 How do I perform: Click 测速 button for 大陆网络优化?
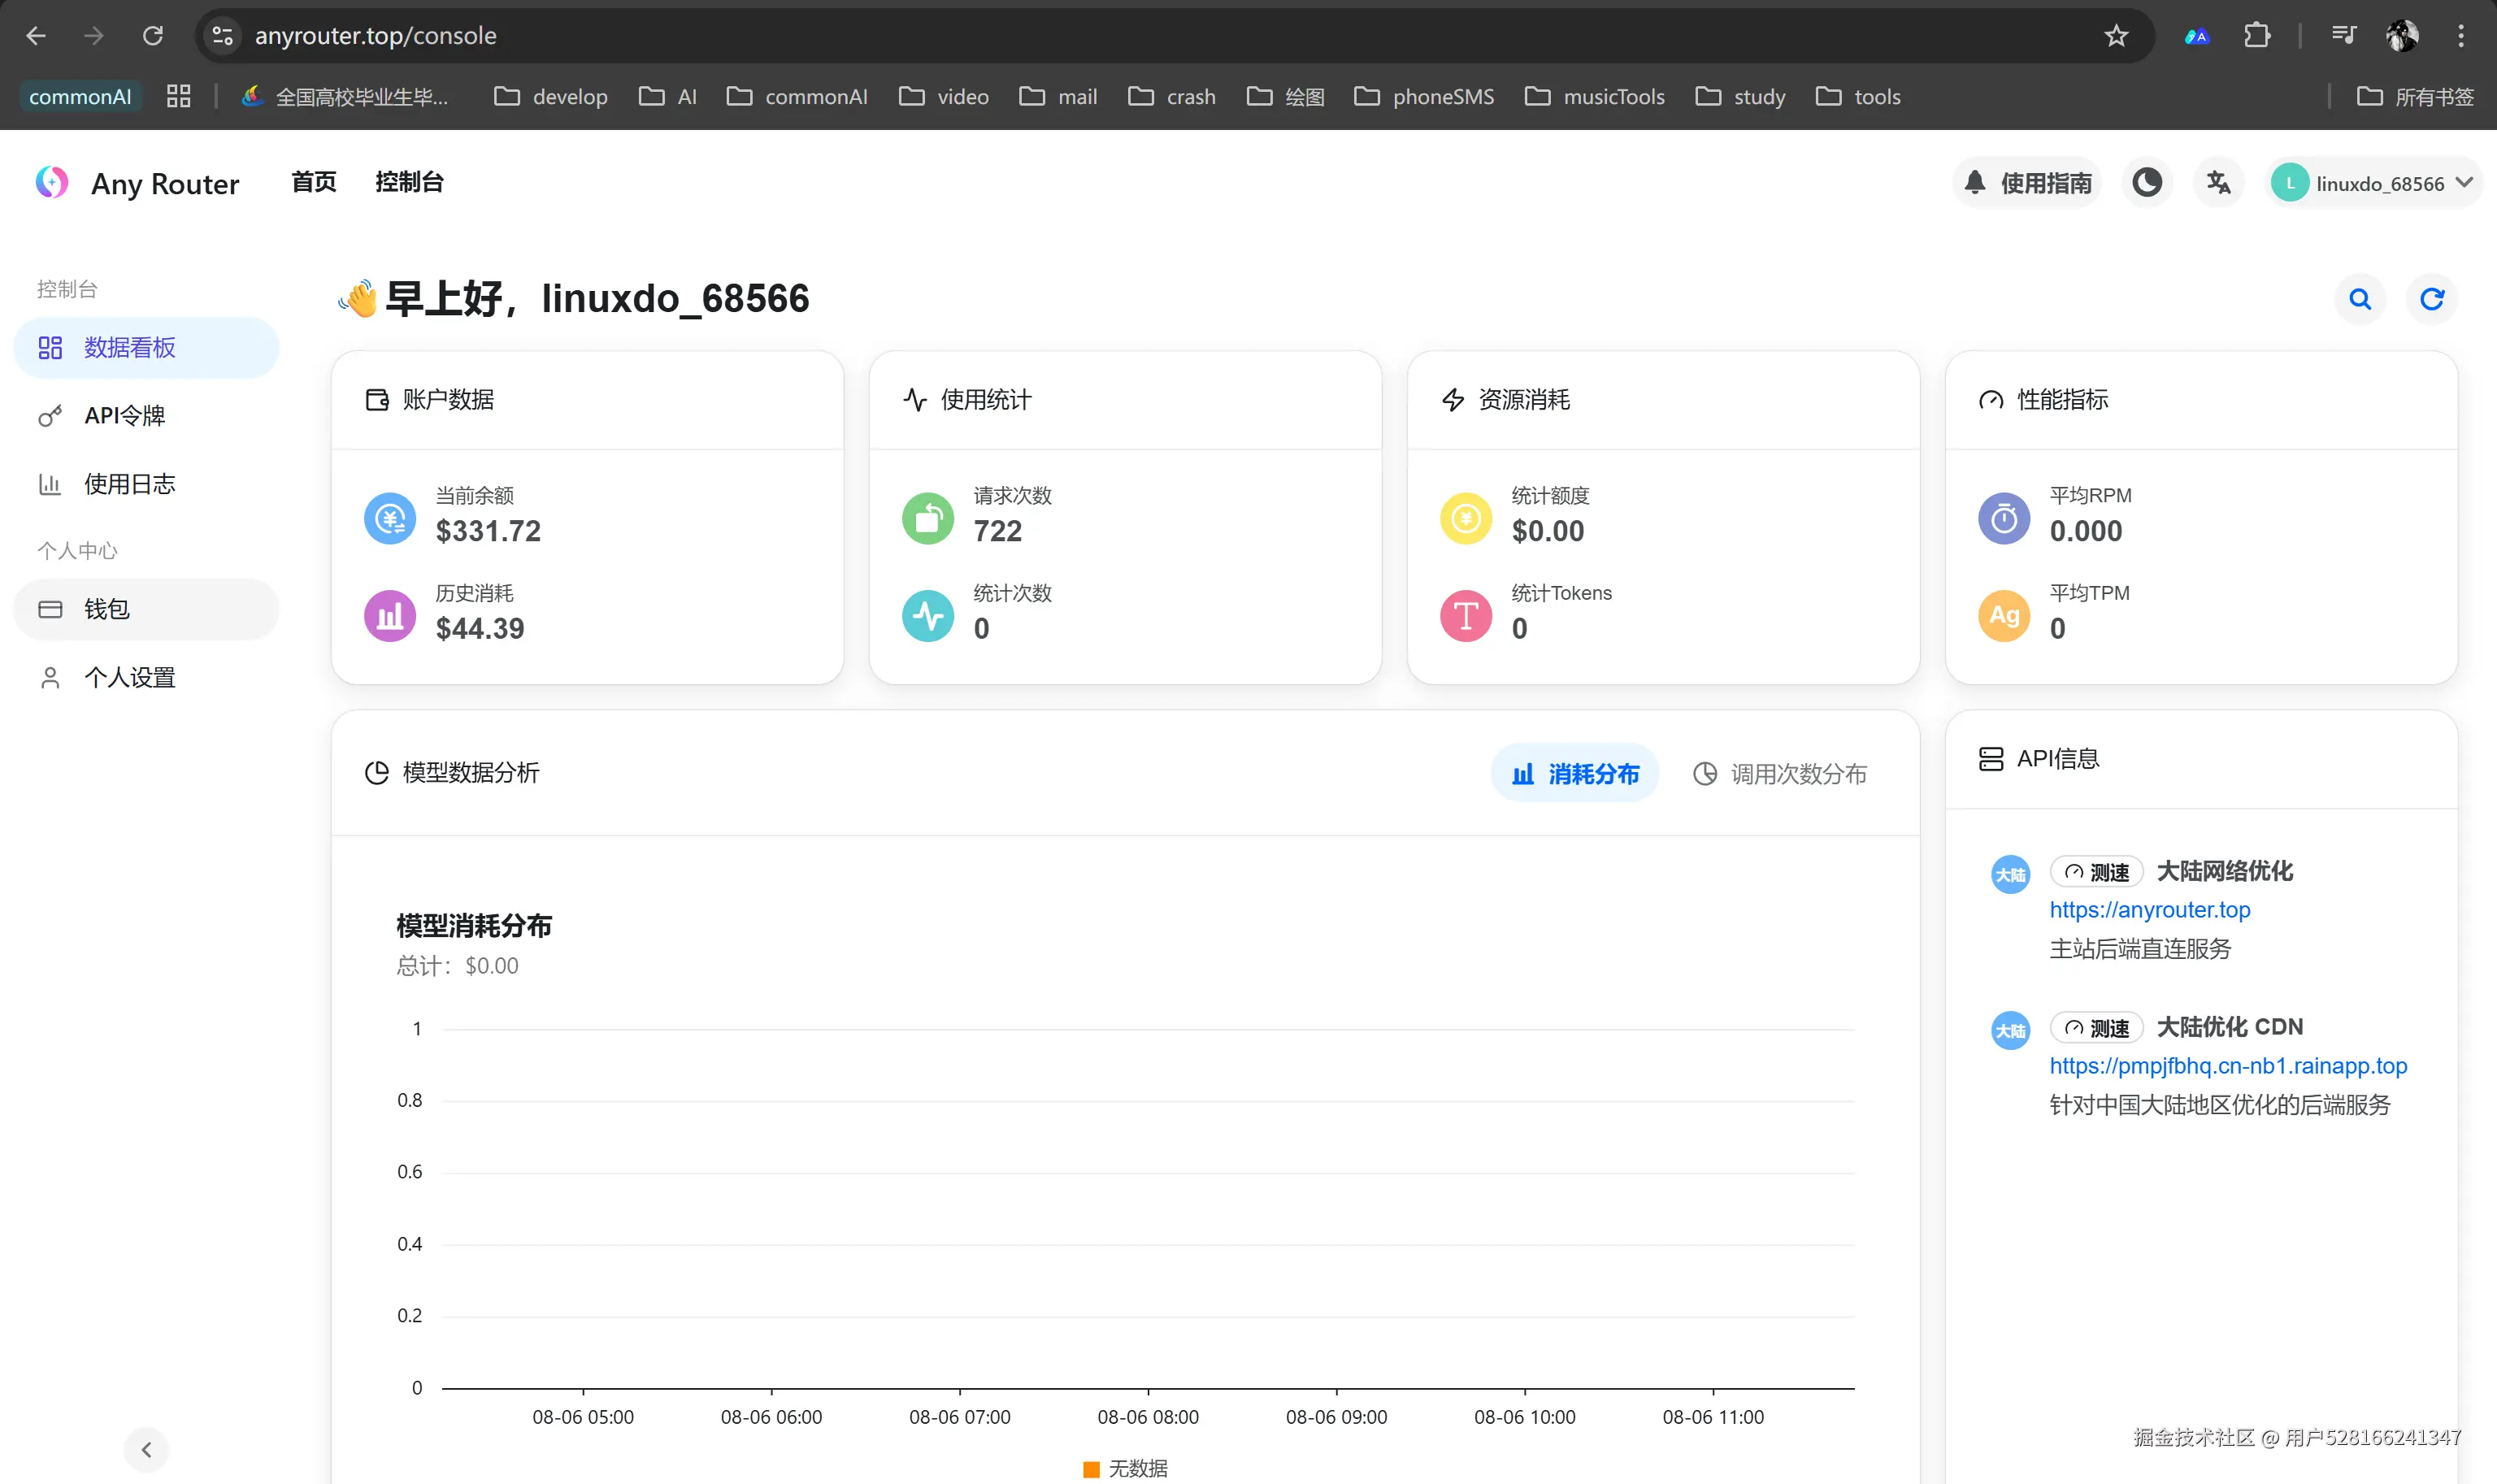[2097, 872]
